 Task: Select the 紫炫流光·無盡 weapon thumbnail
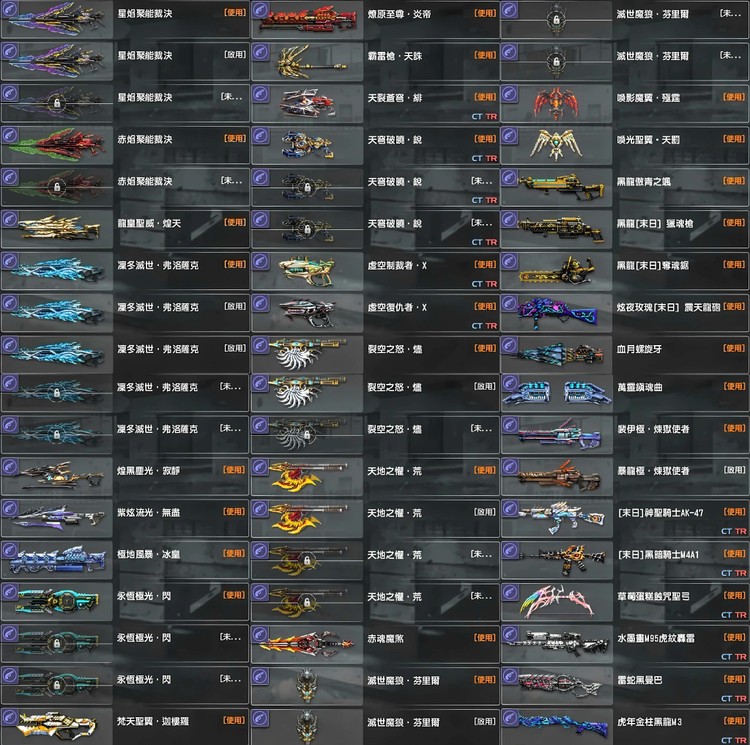click(x=58, y=518)
